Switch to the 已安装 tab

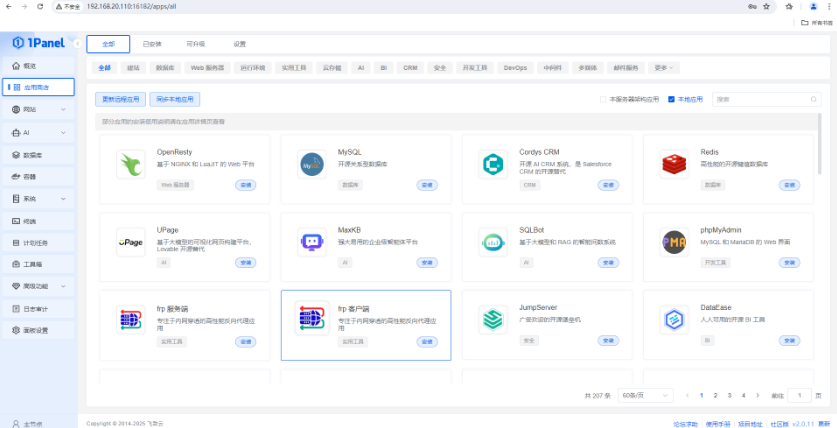click(152, 44)
